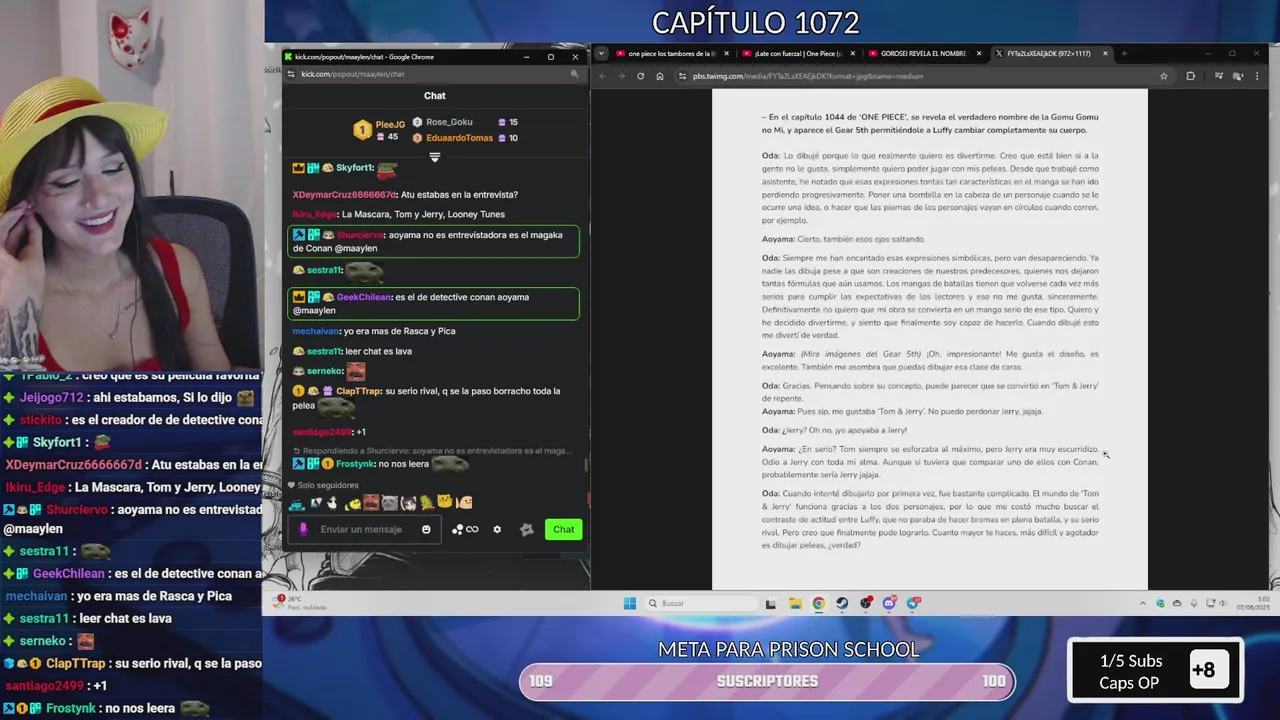
Task: Open the Chrome three-dot menu
Action: coord(1258,76)
